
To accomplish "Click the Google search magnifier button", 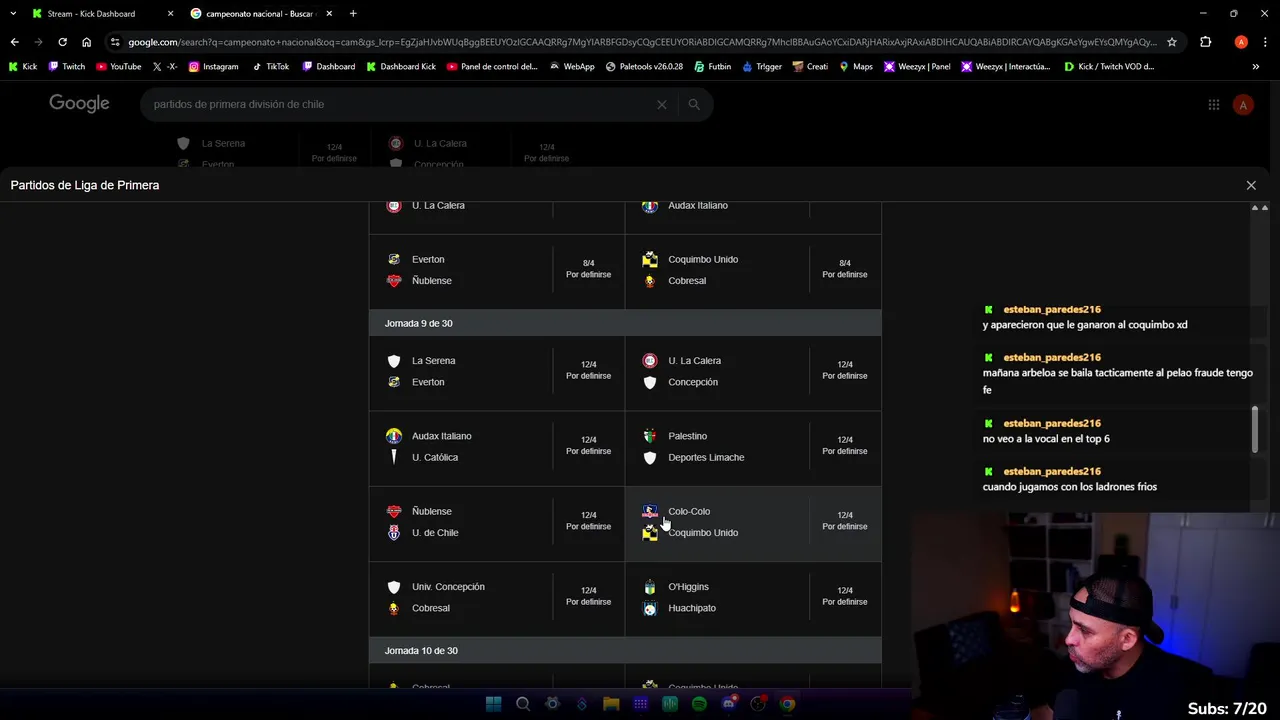I will 694,104.
